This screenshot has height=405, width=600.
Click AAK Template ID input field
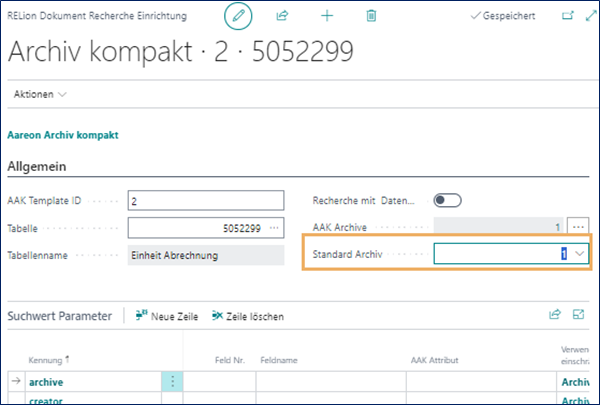point(206,201)
